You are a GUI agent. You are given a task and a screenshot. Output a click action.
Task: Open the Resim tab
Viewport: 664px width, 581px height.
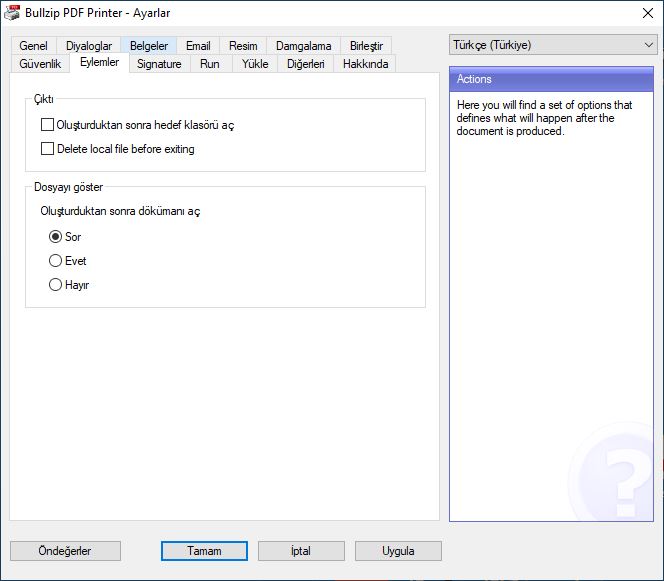click(x=243, y=46)
